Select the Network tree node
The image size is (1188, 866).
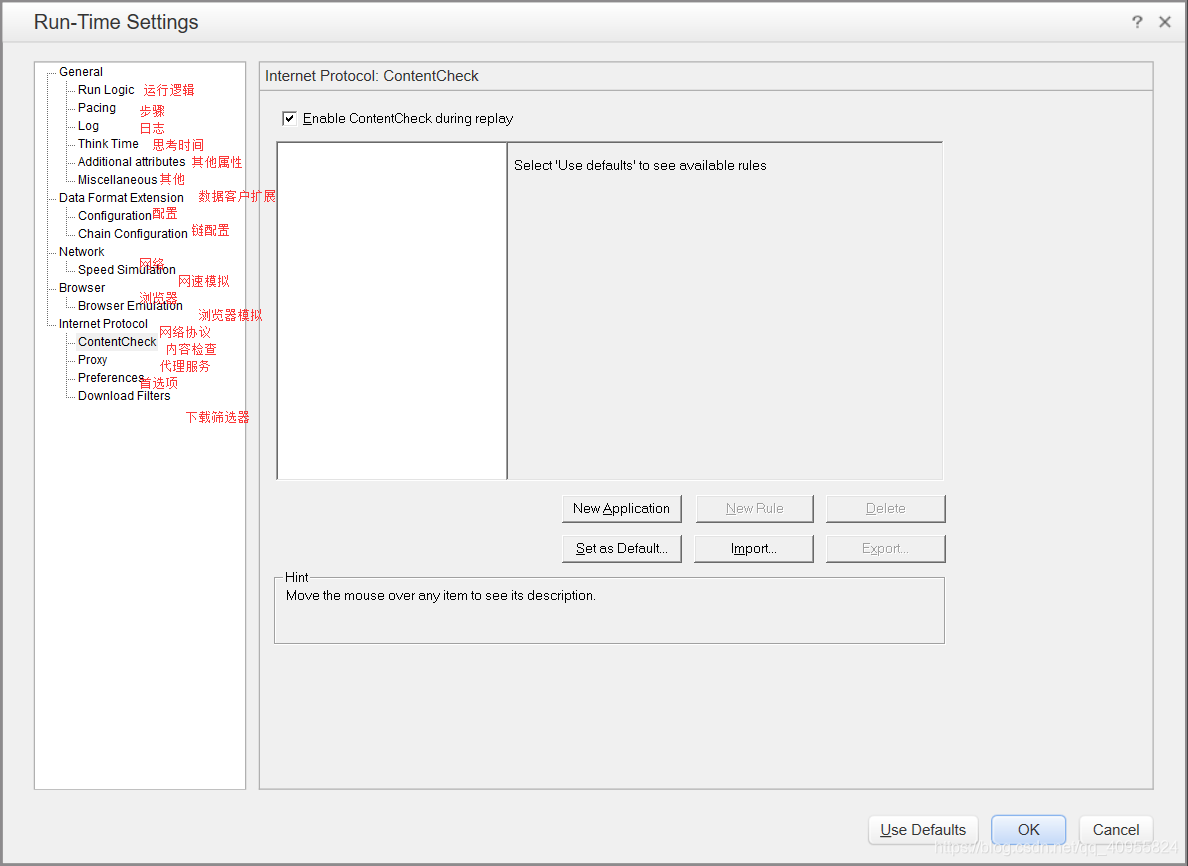point(82,252)
